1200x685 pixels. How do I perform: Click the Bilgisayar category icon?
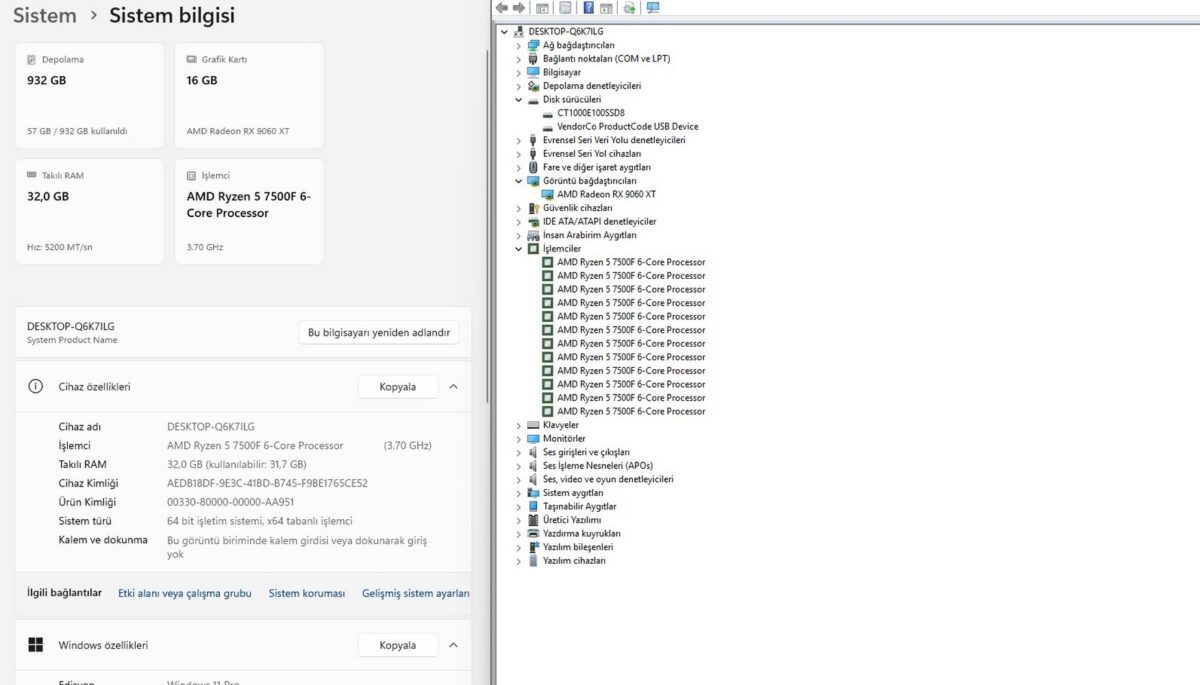533,72
